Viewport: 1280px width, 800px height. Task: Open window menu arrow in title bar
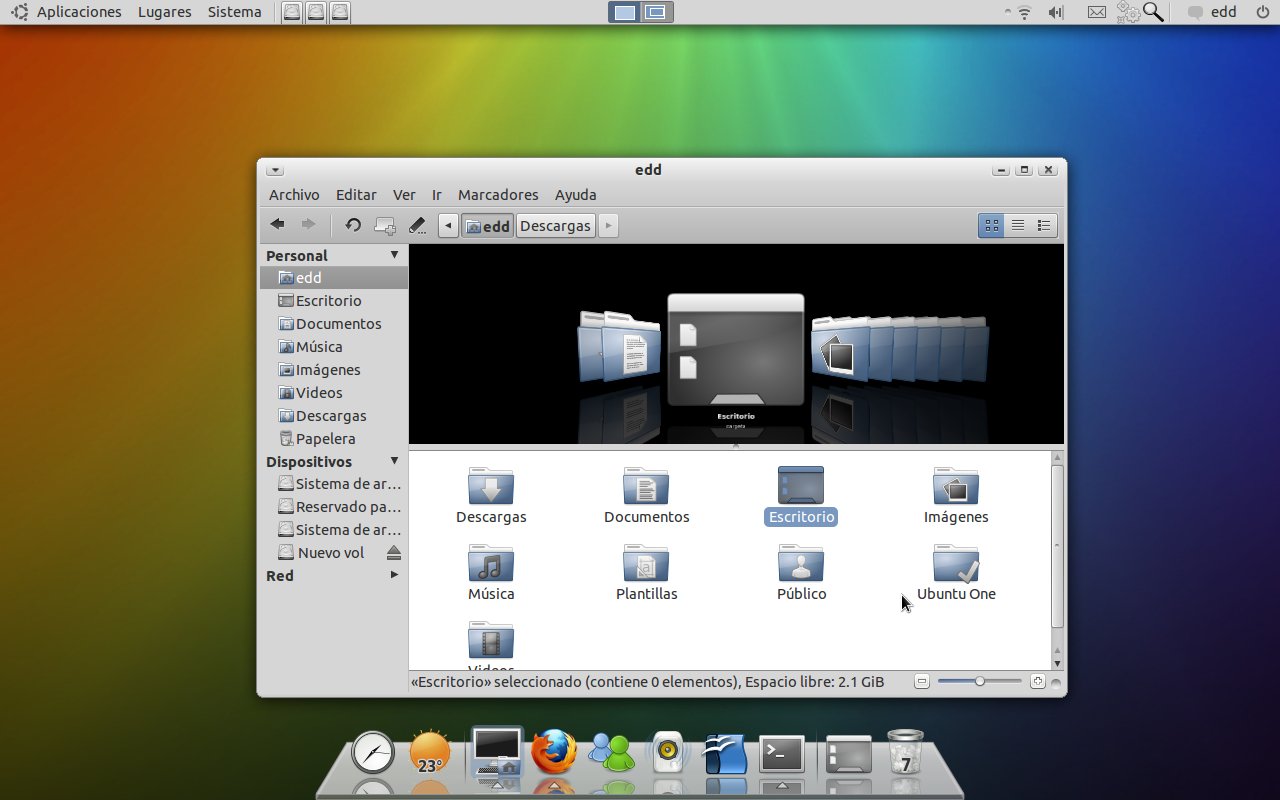pos(275,170)
